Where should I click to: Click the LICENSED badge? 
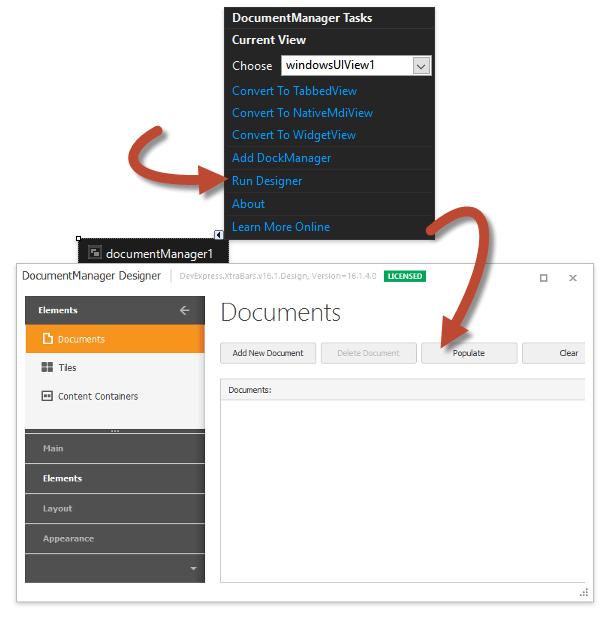pyautogui.click(x=405, y=276)
